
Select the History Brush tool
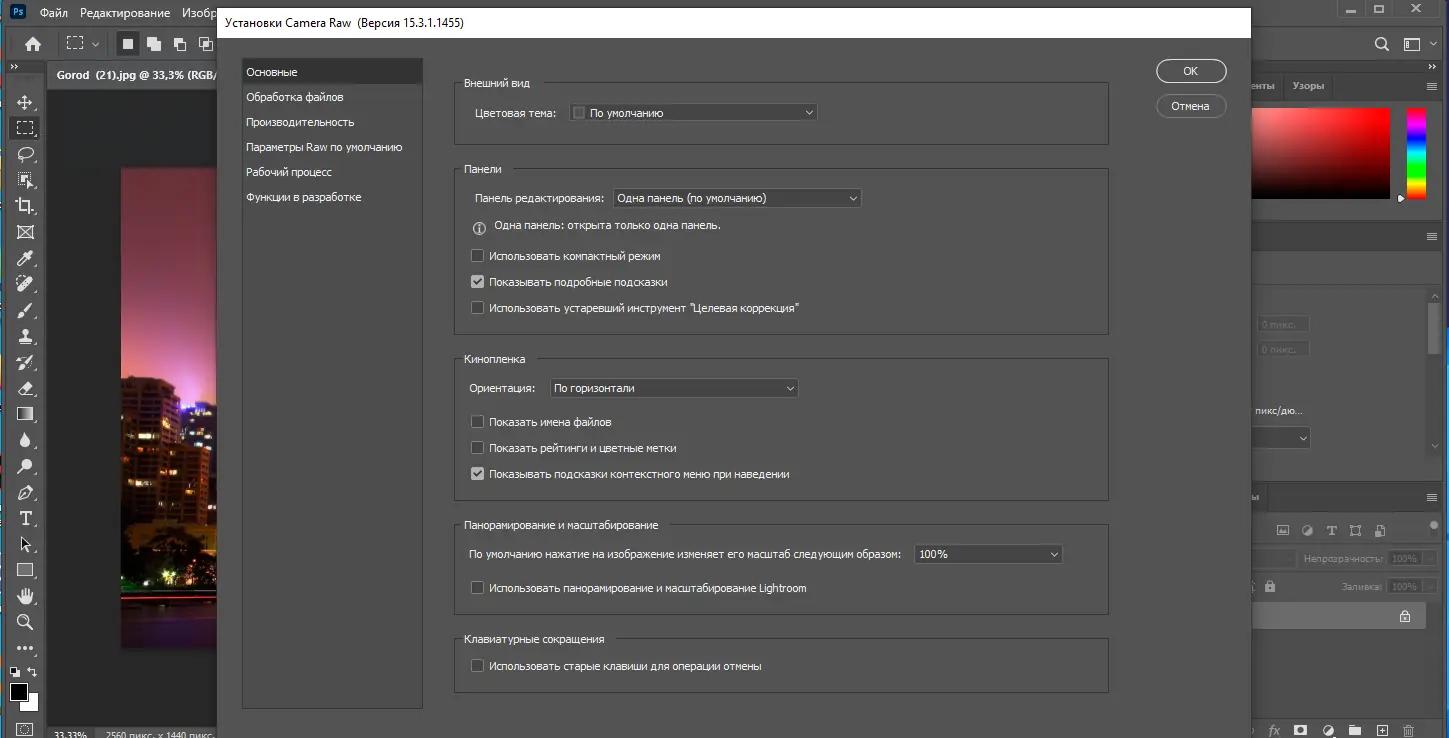(25, 362)
